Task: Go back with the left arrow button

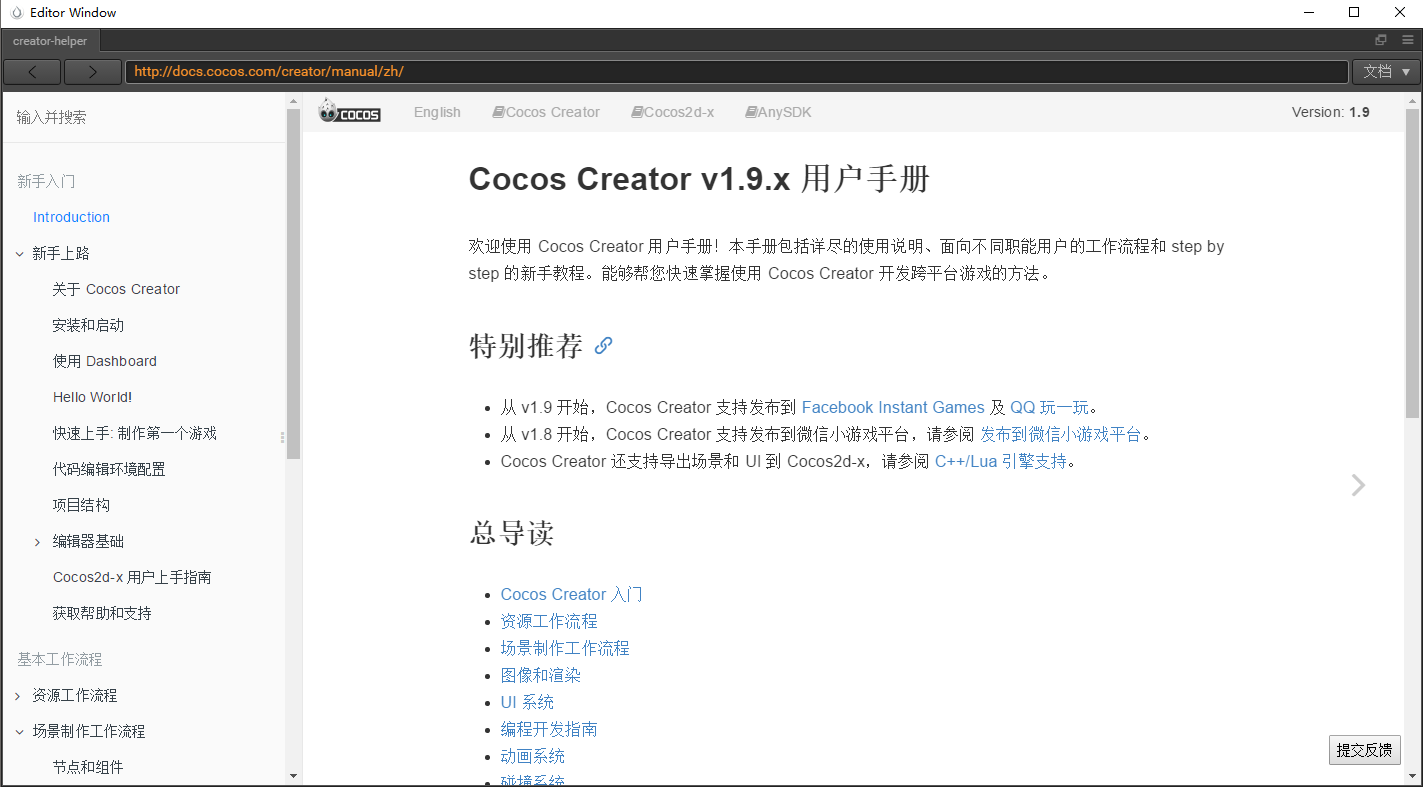Action: coord(32,72)
